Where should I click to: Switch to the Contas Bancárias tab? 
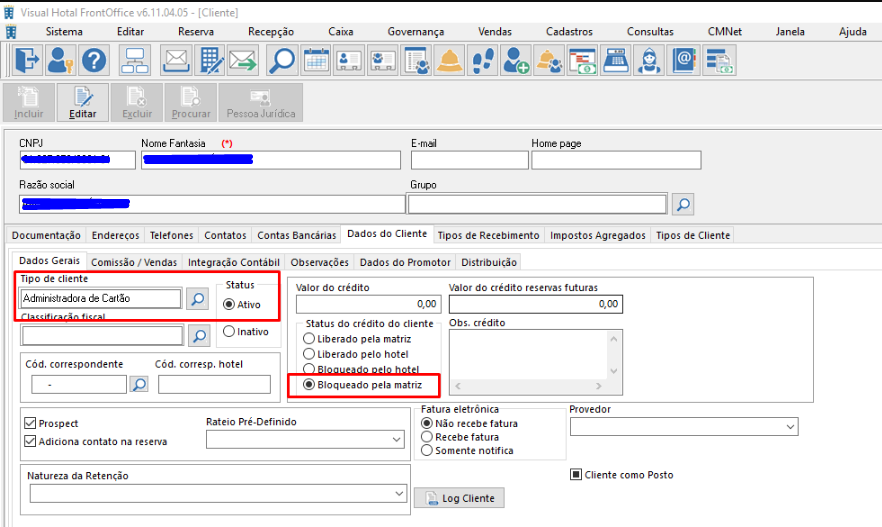(x=296, y=235)
